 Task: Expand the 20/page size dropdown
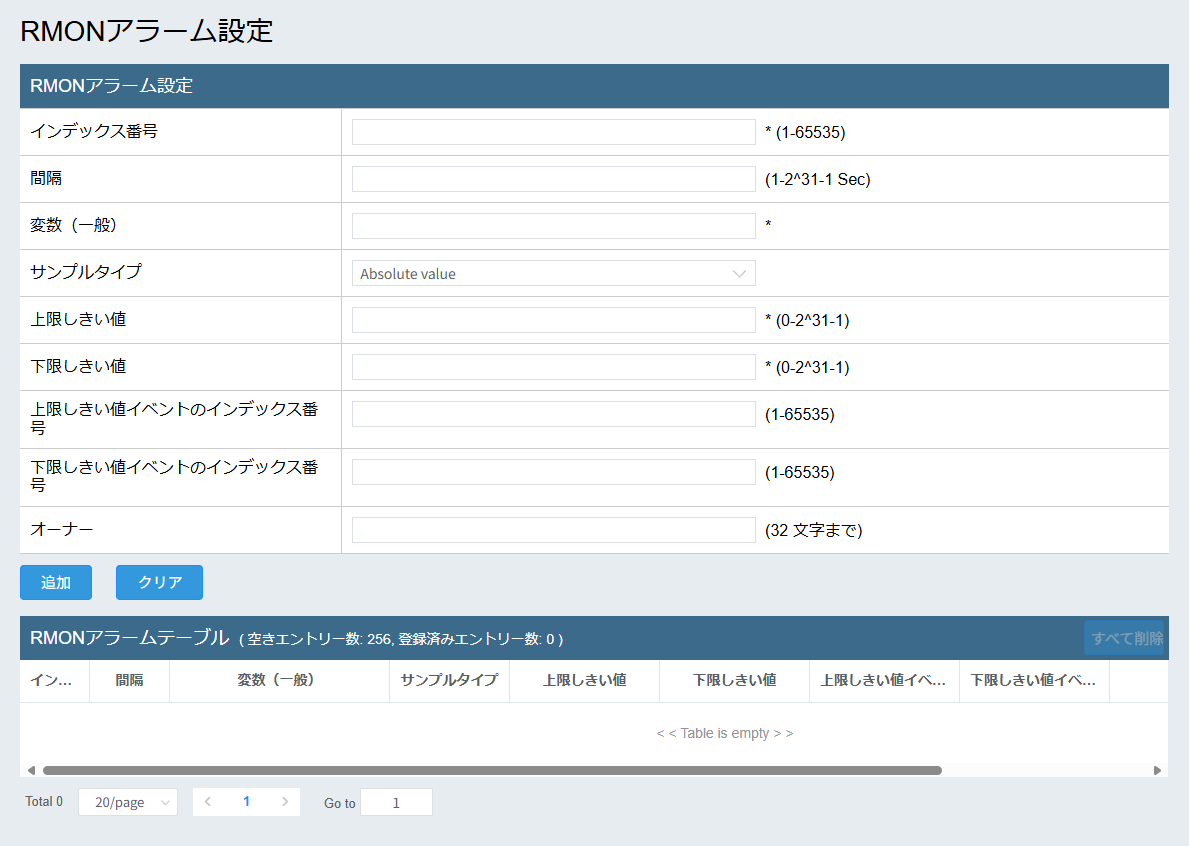point(128,802)
